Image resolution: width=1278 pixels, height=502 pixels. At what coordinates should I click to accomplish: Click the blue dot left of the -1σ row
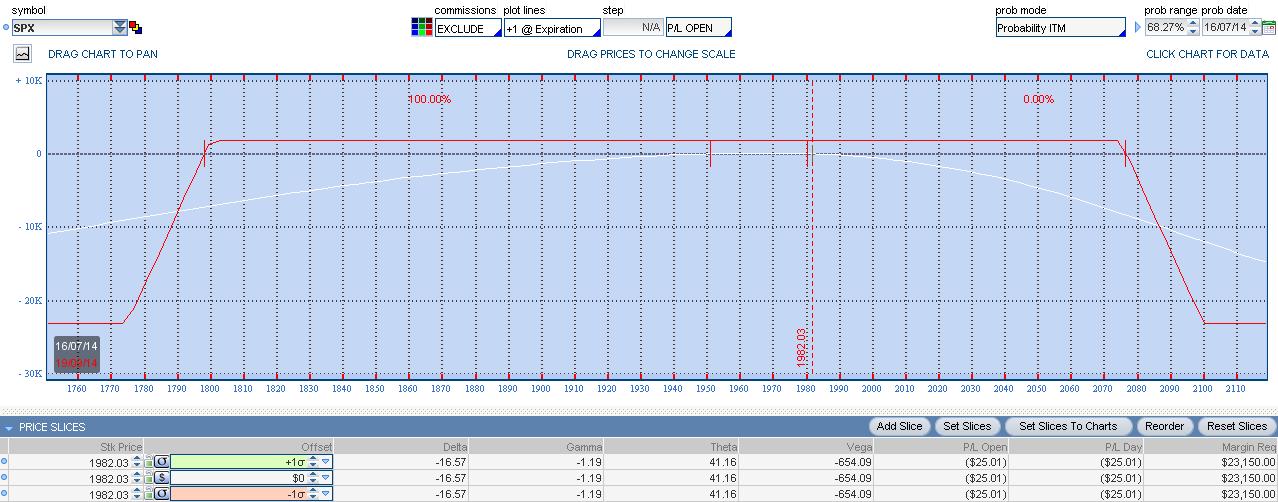point(4,494)
